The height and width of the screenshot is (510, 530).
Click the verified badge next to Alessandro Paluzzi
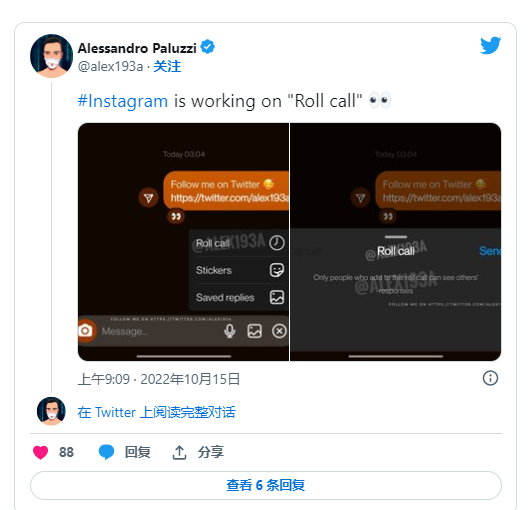click(208, 47)
